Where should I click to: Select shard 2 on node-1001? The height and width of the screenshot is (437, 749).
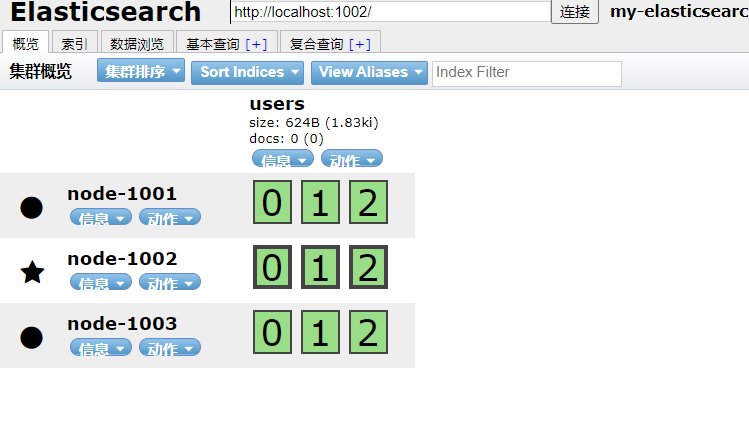[368, 202]
